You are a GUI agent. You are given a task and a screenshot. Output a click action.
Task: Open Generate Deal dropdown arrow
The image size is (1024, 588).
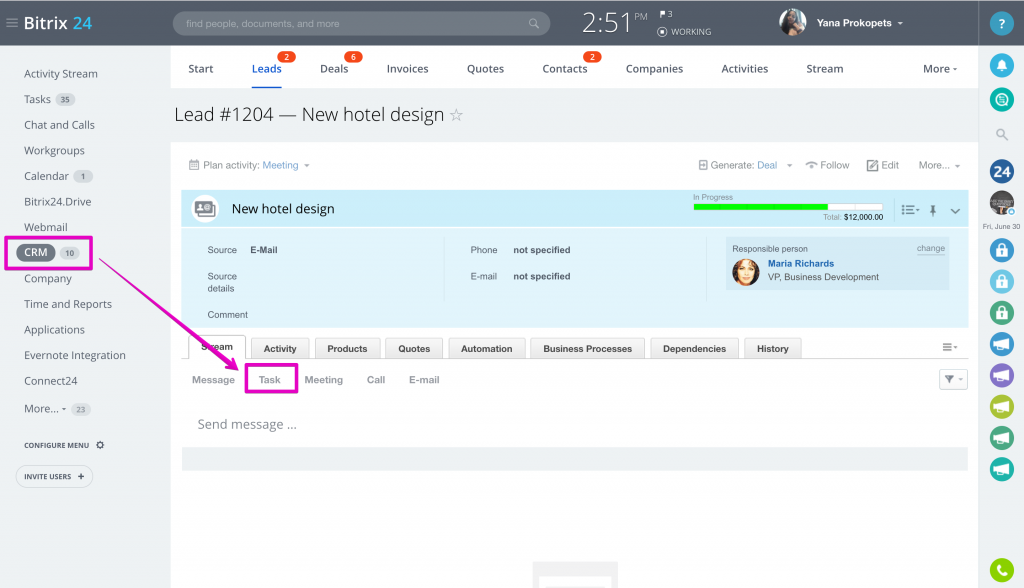(789, 165)
